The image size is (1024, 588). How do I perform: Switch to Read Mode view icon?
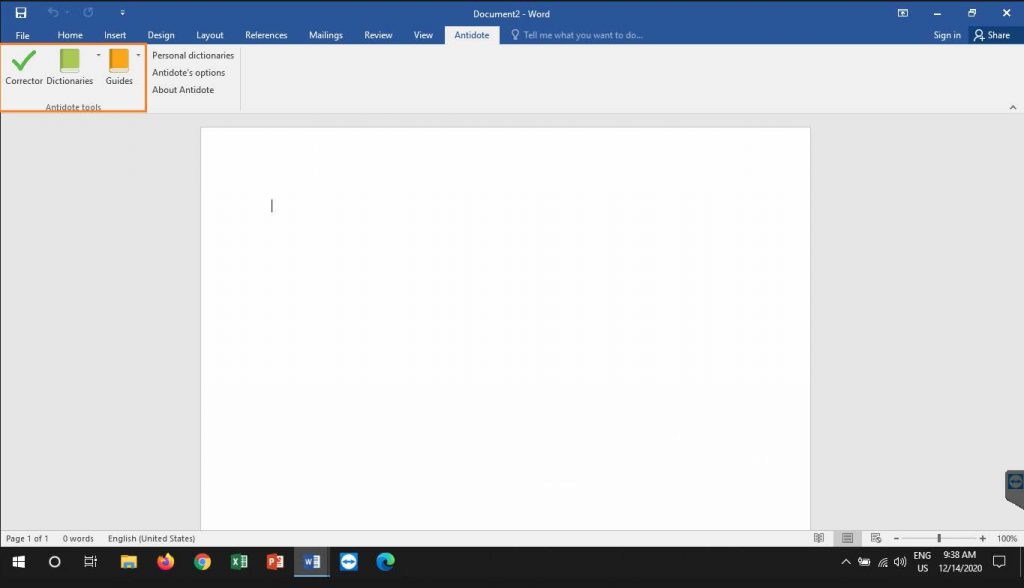819,538
